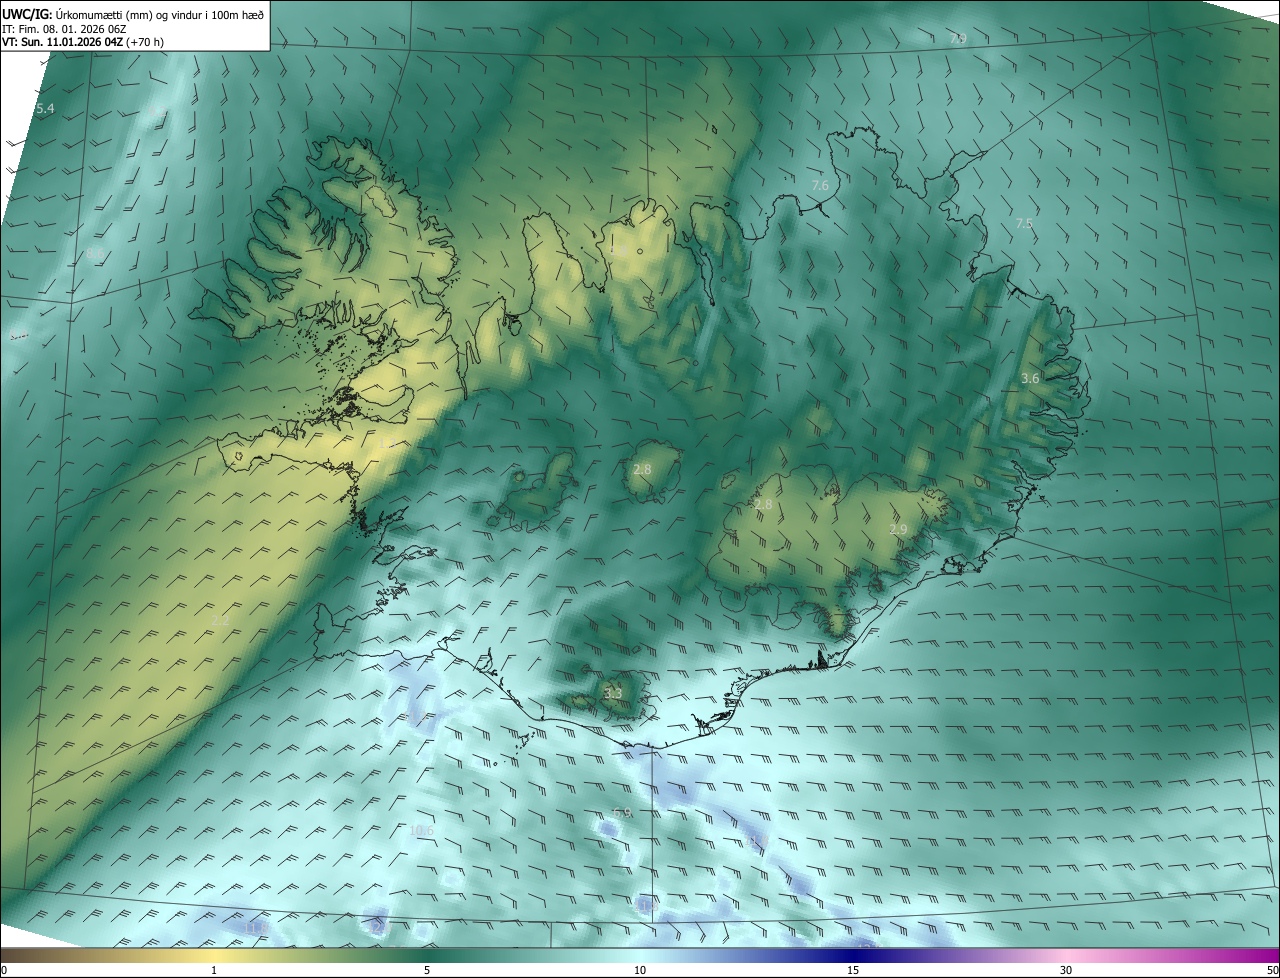Click the color scale tick label 5
The height and width of the screenshot is (978, 1280).
(427, 970)
